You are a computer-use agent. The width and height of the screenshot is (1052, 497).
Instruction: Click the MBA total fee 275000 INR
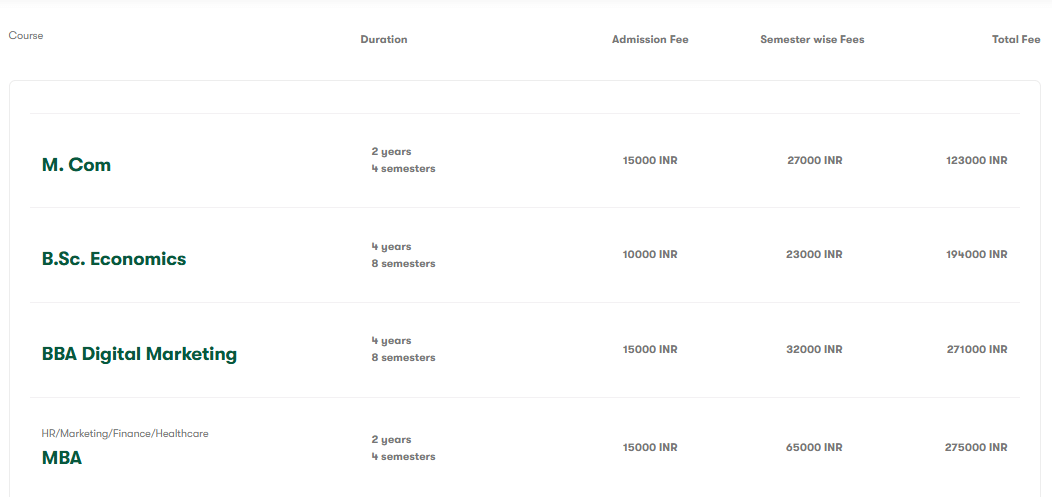point(976,447)
